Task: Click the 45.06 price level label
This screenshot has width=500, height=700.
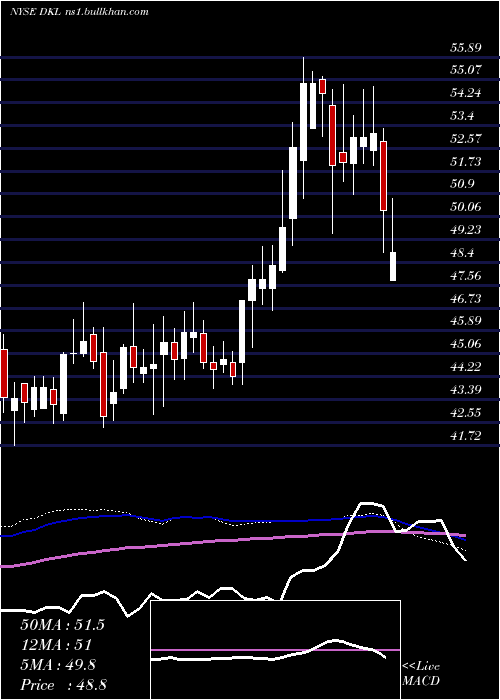Action: [466, 344]
